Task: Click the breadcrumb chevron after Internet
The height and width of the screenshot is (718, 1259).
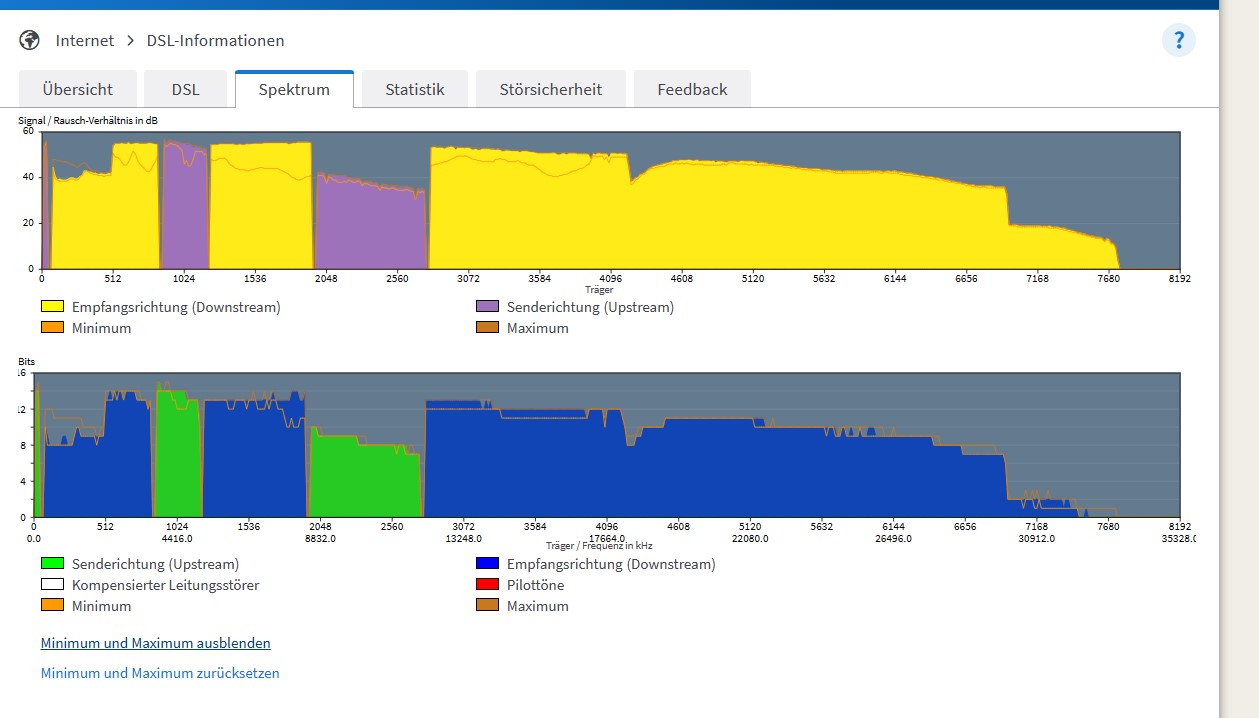Action: click(x=131, y=41)
